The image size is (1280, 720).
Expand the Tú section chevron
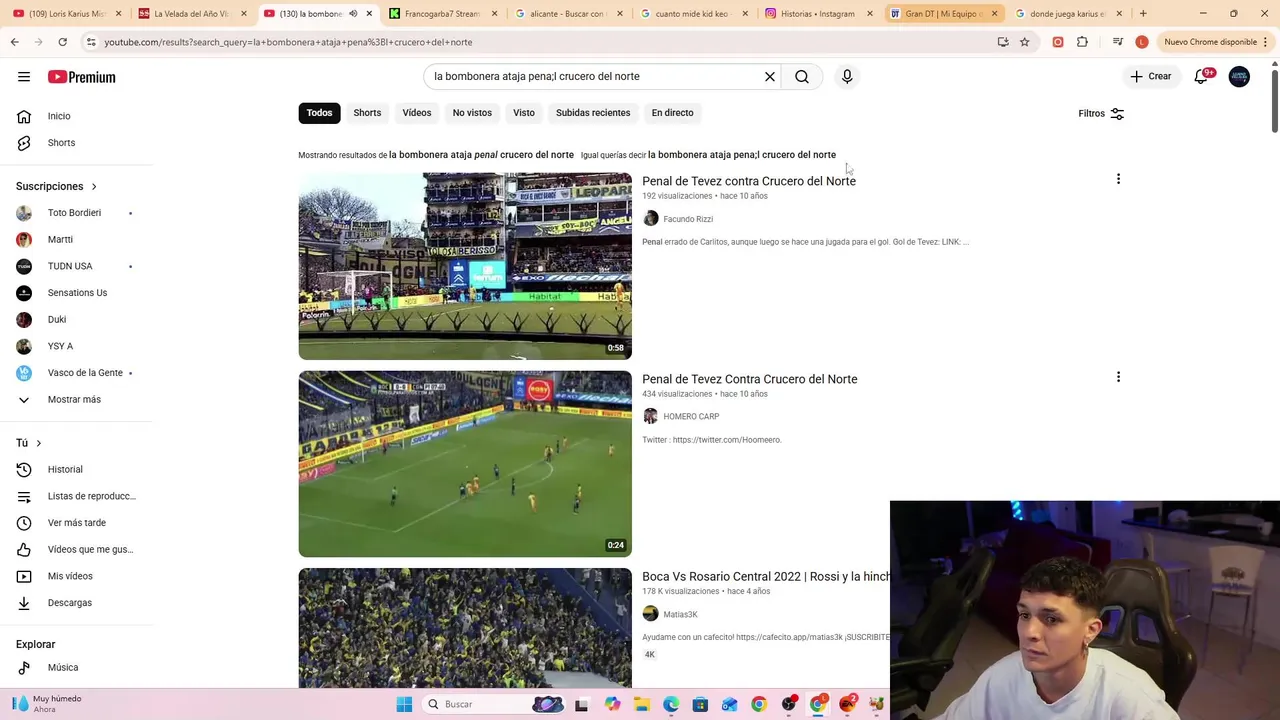pyautogui.click(x=39, y=443)
